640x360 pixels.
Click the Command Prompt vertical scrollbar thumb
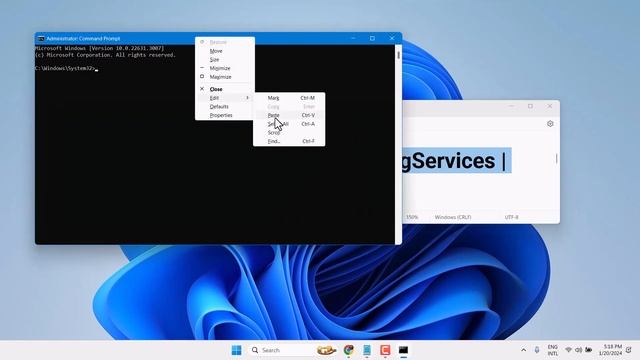[x=398, y=55]
